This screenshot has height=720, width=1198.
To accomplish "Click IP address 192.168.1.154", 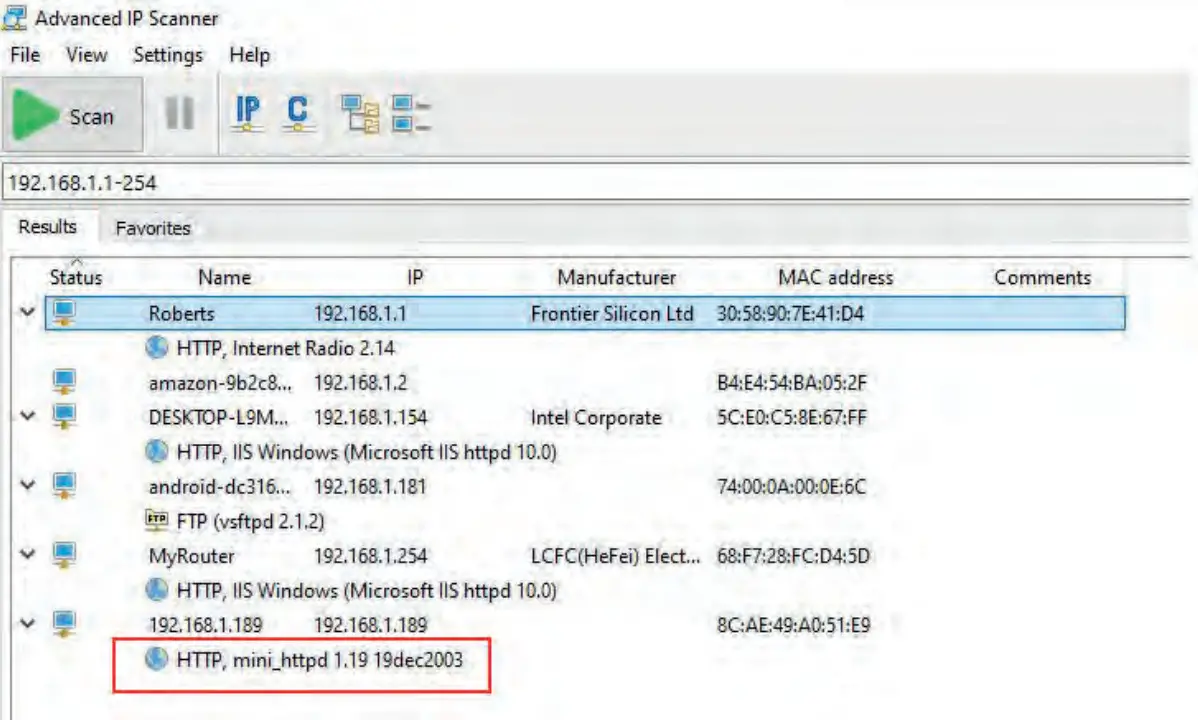I will [371, 417].
